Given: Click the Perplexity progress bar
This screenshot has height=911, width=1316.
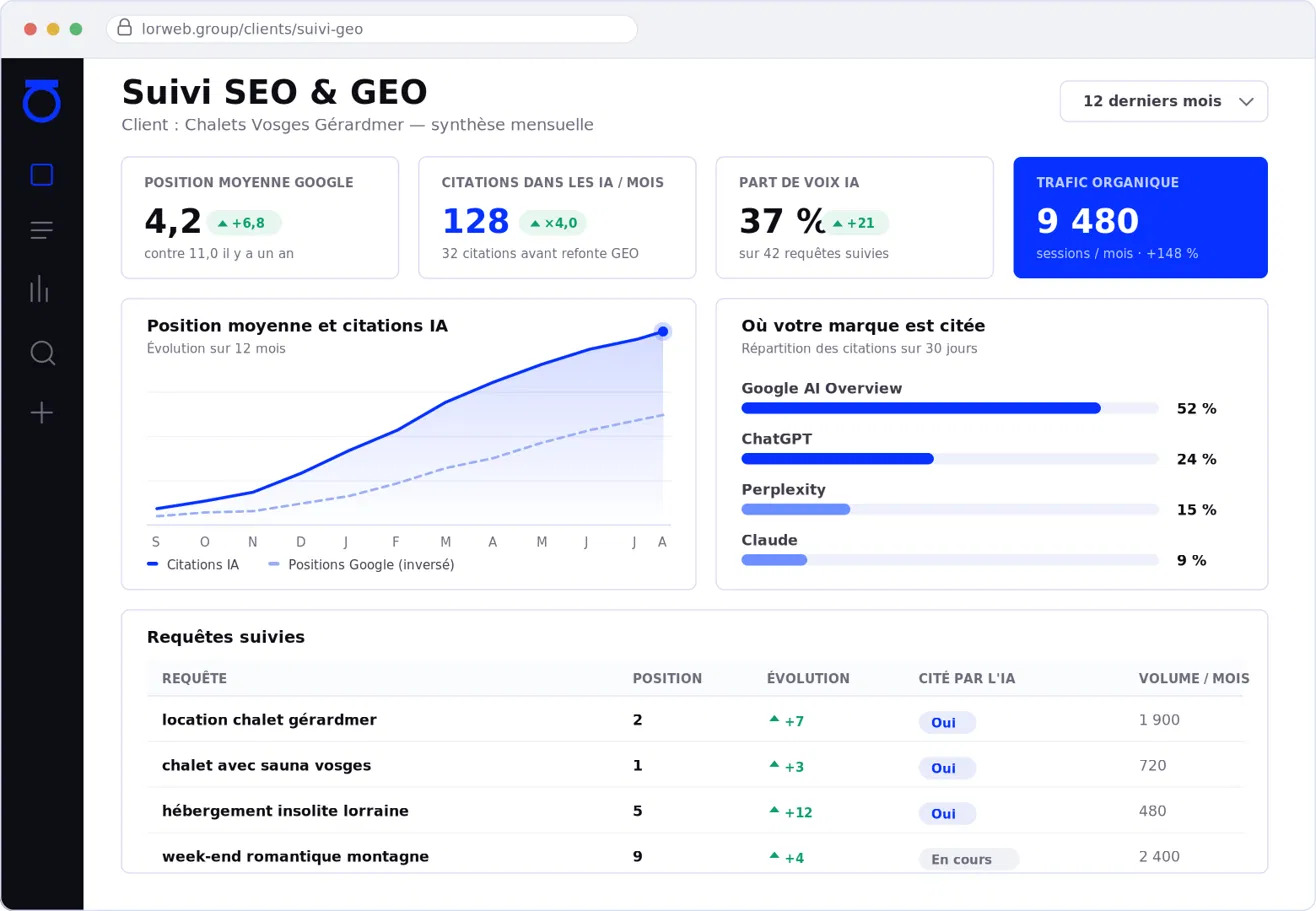Looking at the screenshot, I should (x=950, y=509).
